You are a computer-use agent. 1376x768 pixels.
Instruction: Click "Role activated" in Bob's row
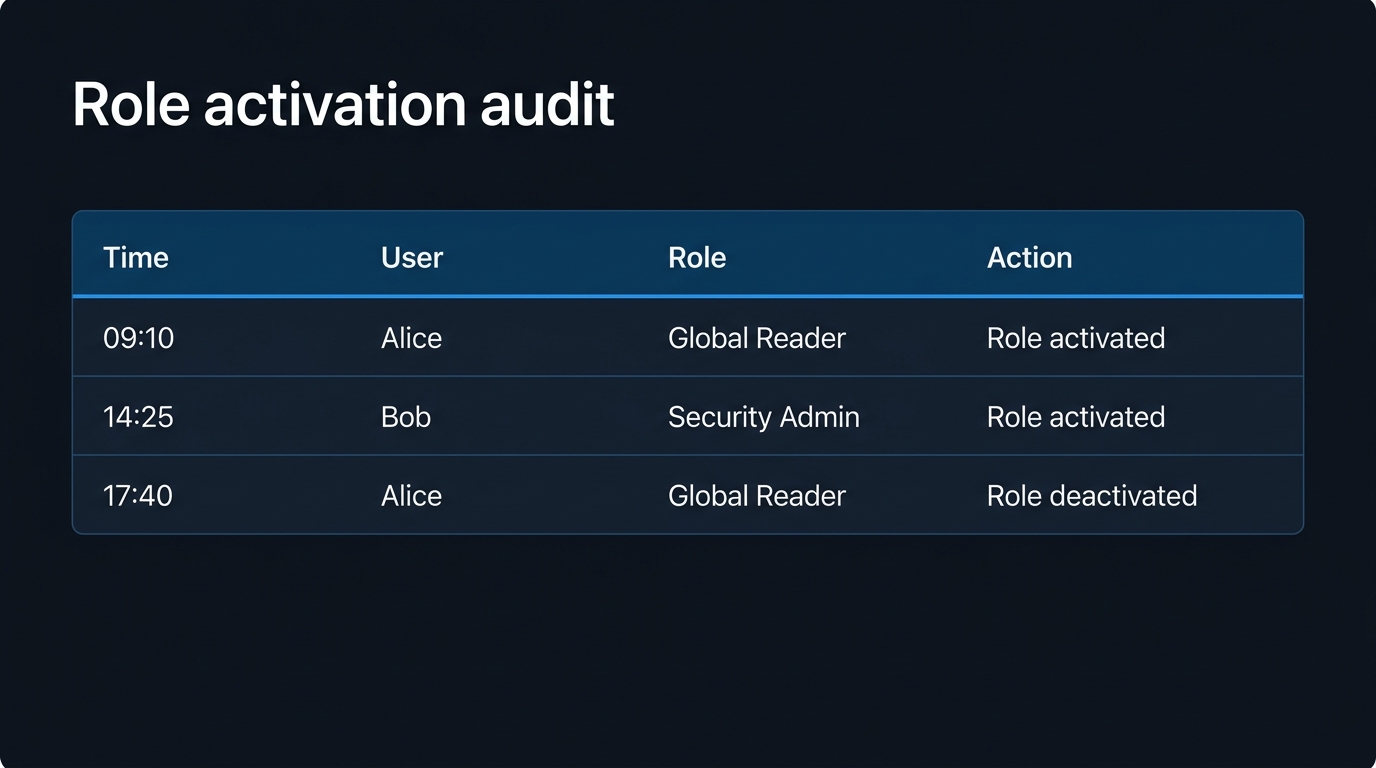1076,416
